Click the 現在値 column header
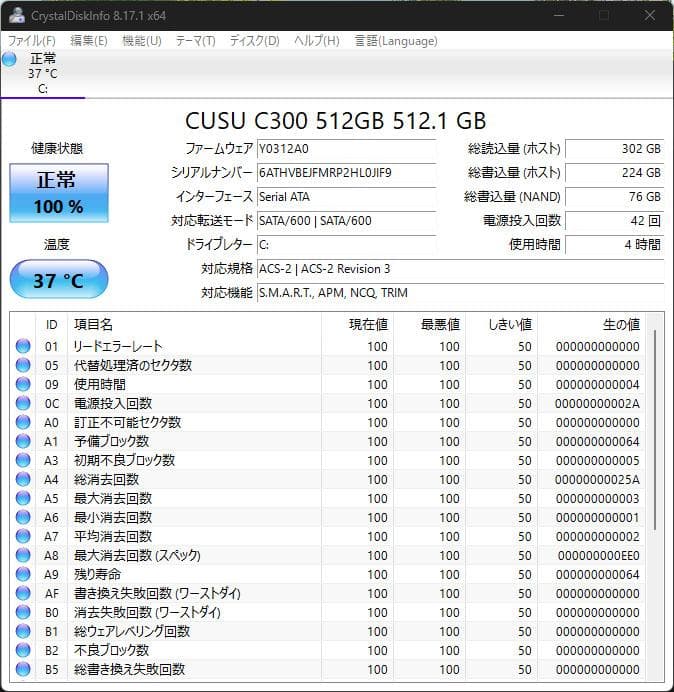The width and height of the screenshot is (674, 692). tap(358, 325)
